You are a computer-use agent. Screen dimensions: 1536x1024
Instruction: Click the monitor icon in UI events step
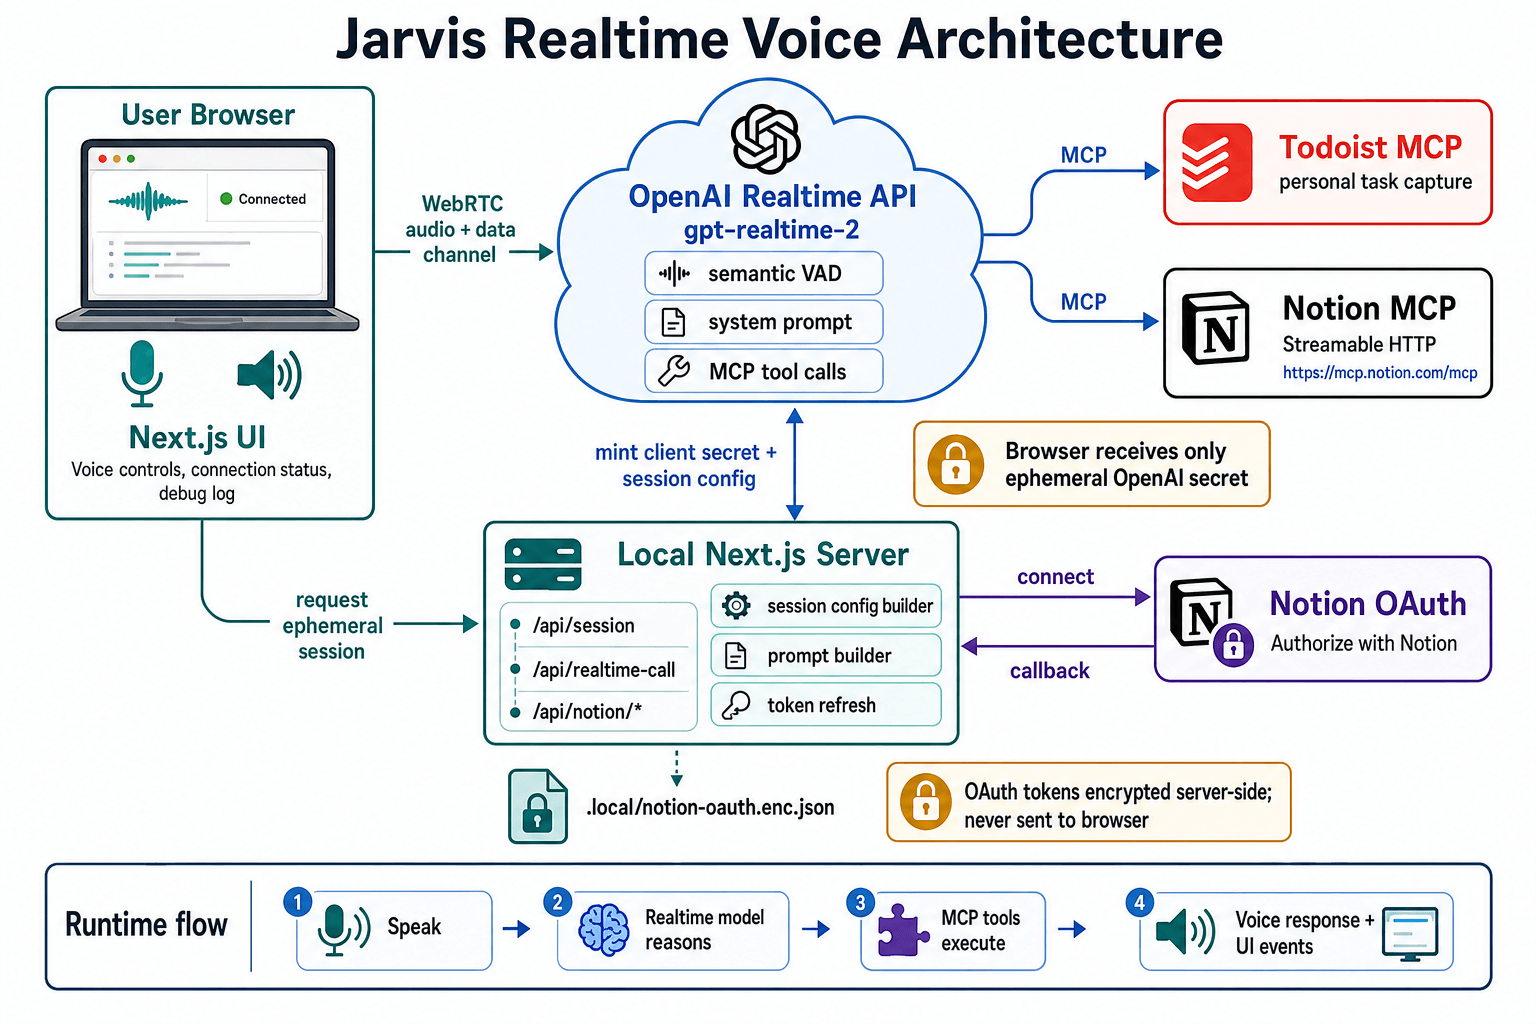coord(1410,934)
